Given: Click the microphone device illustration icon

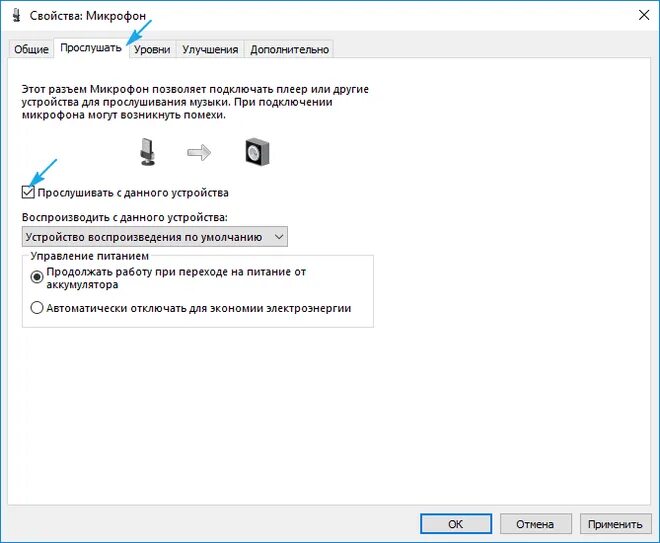Looking at the screenshot, I should pyautogui.click(x=147, y=152).
